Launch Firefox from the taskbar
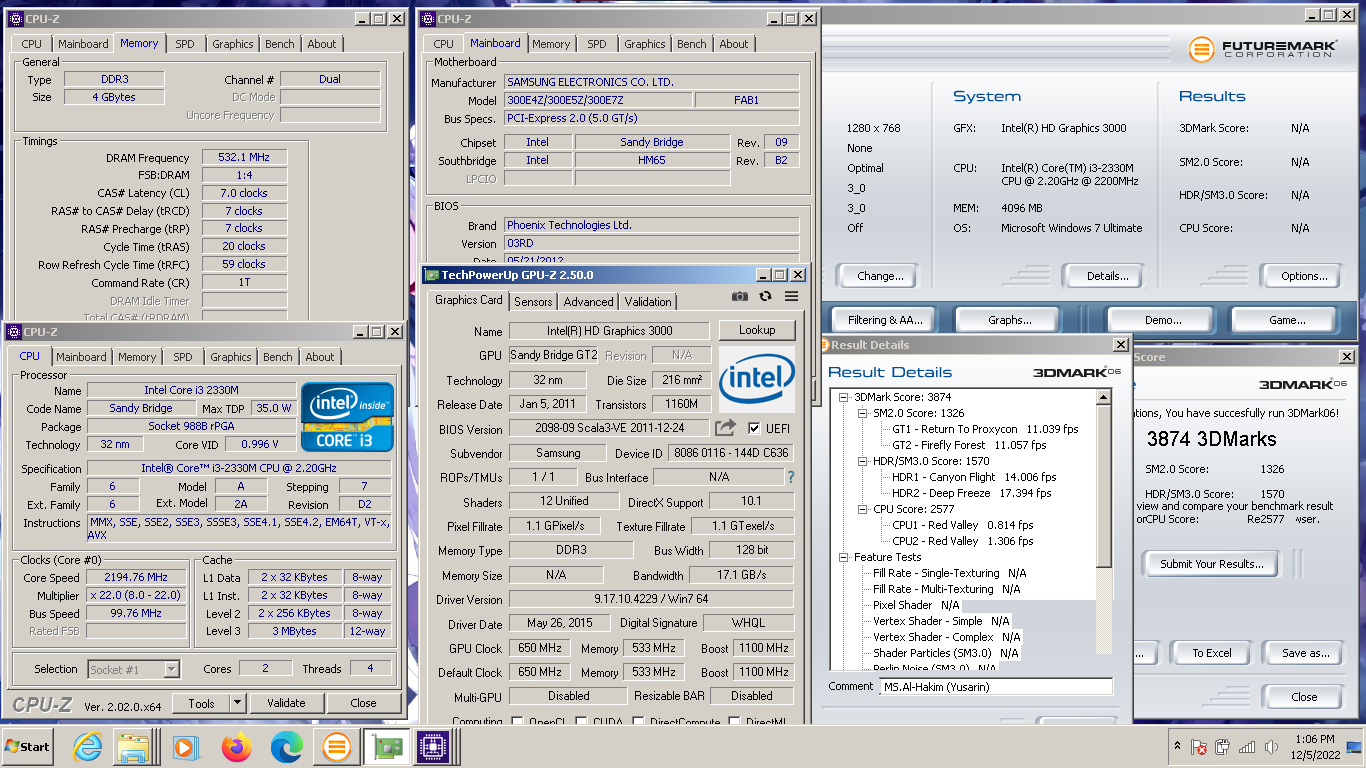Viewport: 1366px width, 768px height. (x=237, y=747)
